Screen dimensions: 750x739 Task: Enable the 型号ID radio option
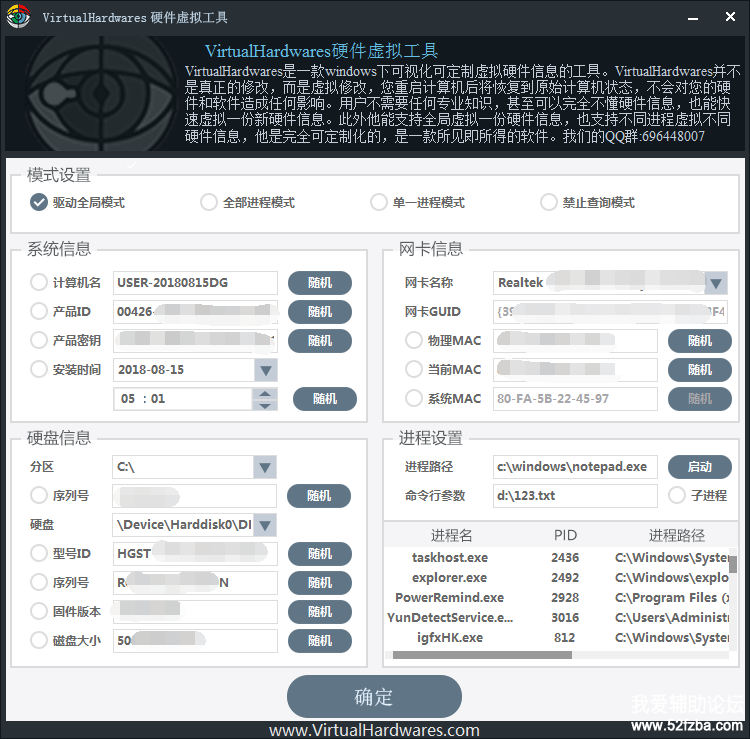(x=39, y=553)
